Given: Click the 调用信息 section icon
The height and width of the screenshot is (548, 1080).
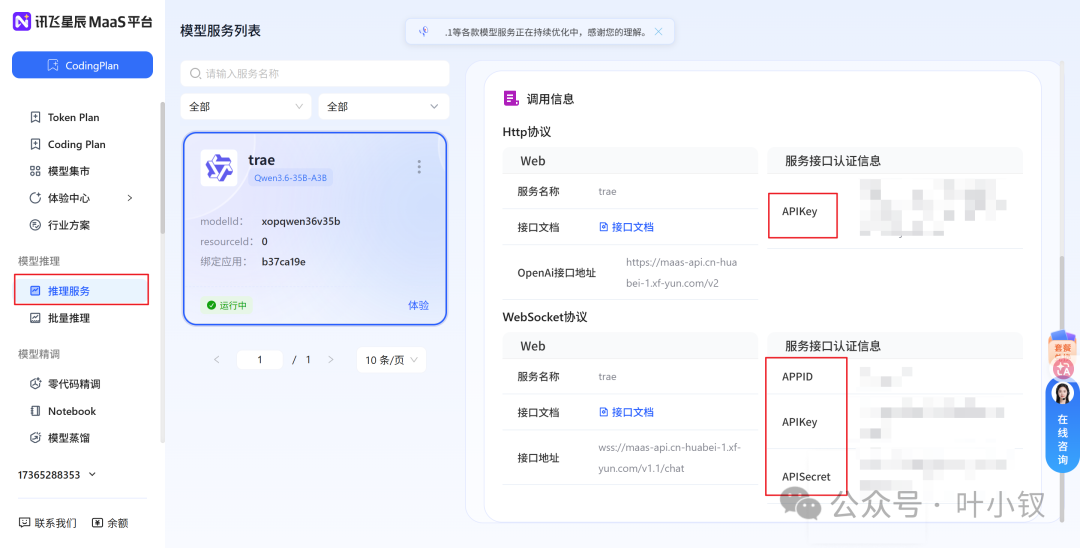Looking at the screenshot, I should click(511, 98).
